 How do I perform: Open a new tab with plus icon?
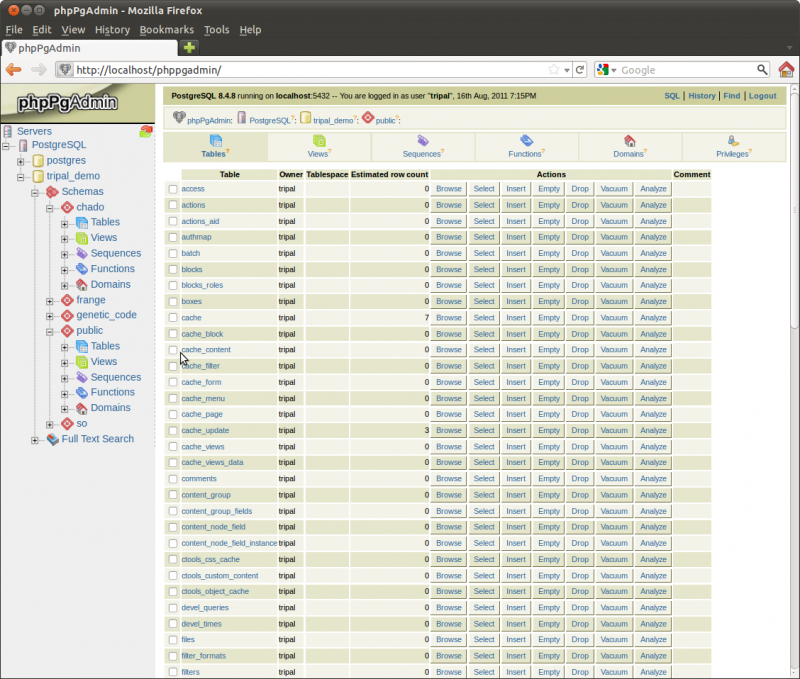click(189, 48)
